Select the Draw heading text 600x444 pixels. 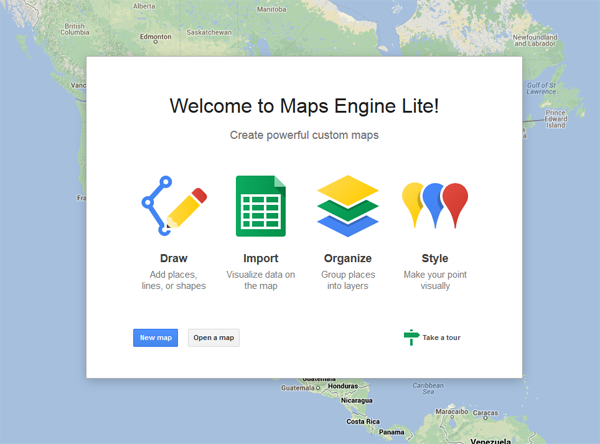coord(174,258)
